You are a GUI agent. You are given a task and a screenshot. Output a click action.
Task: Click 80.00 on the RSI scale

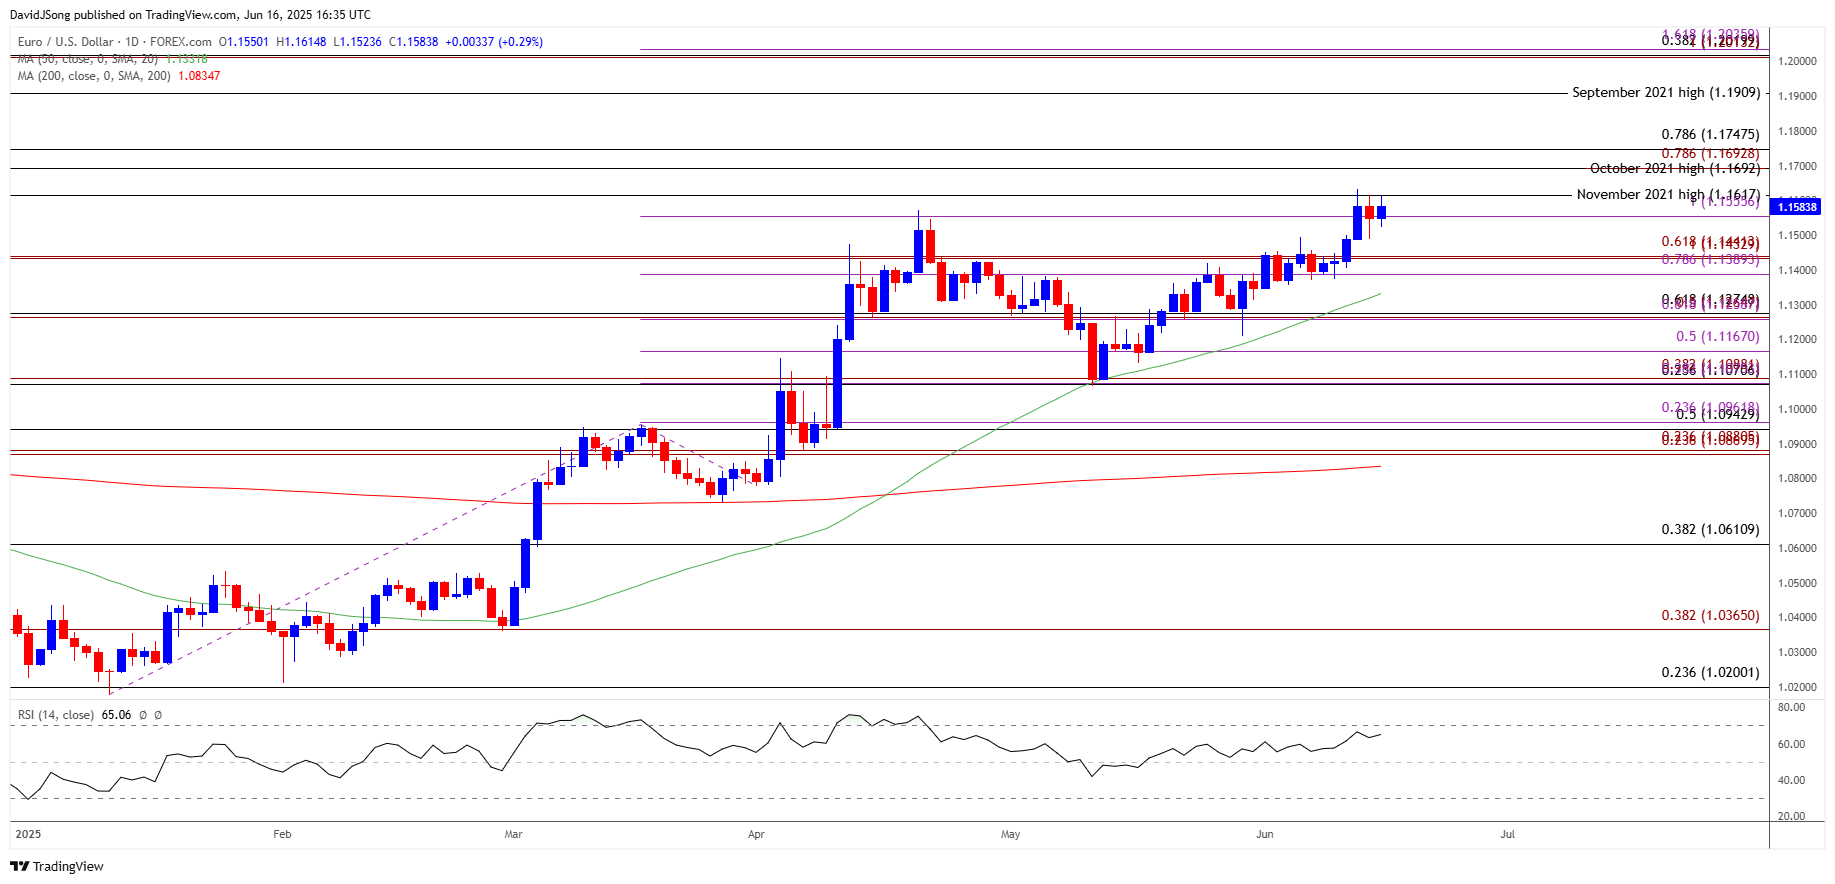[x=1792, y=707]
